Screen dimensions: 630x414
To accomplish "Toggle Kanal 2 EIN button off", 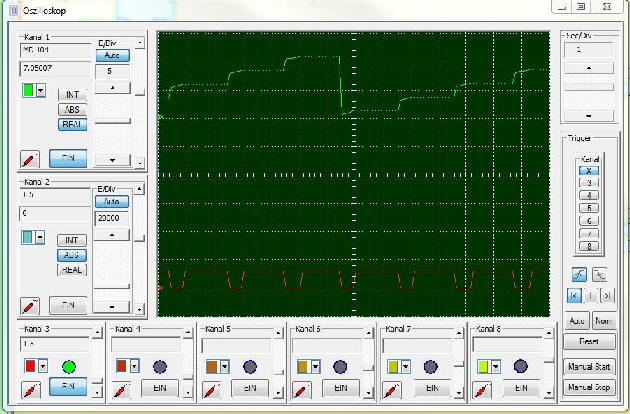I will [x=68, y=305].
